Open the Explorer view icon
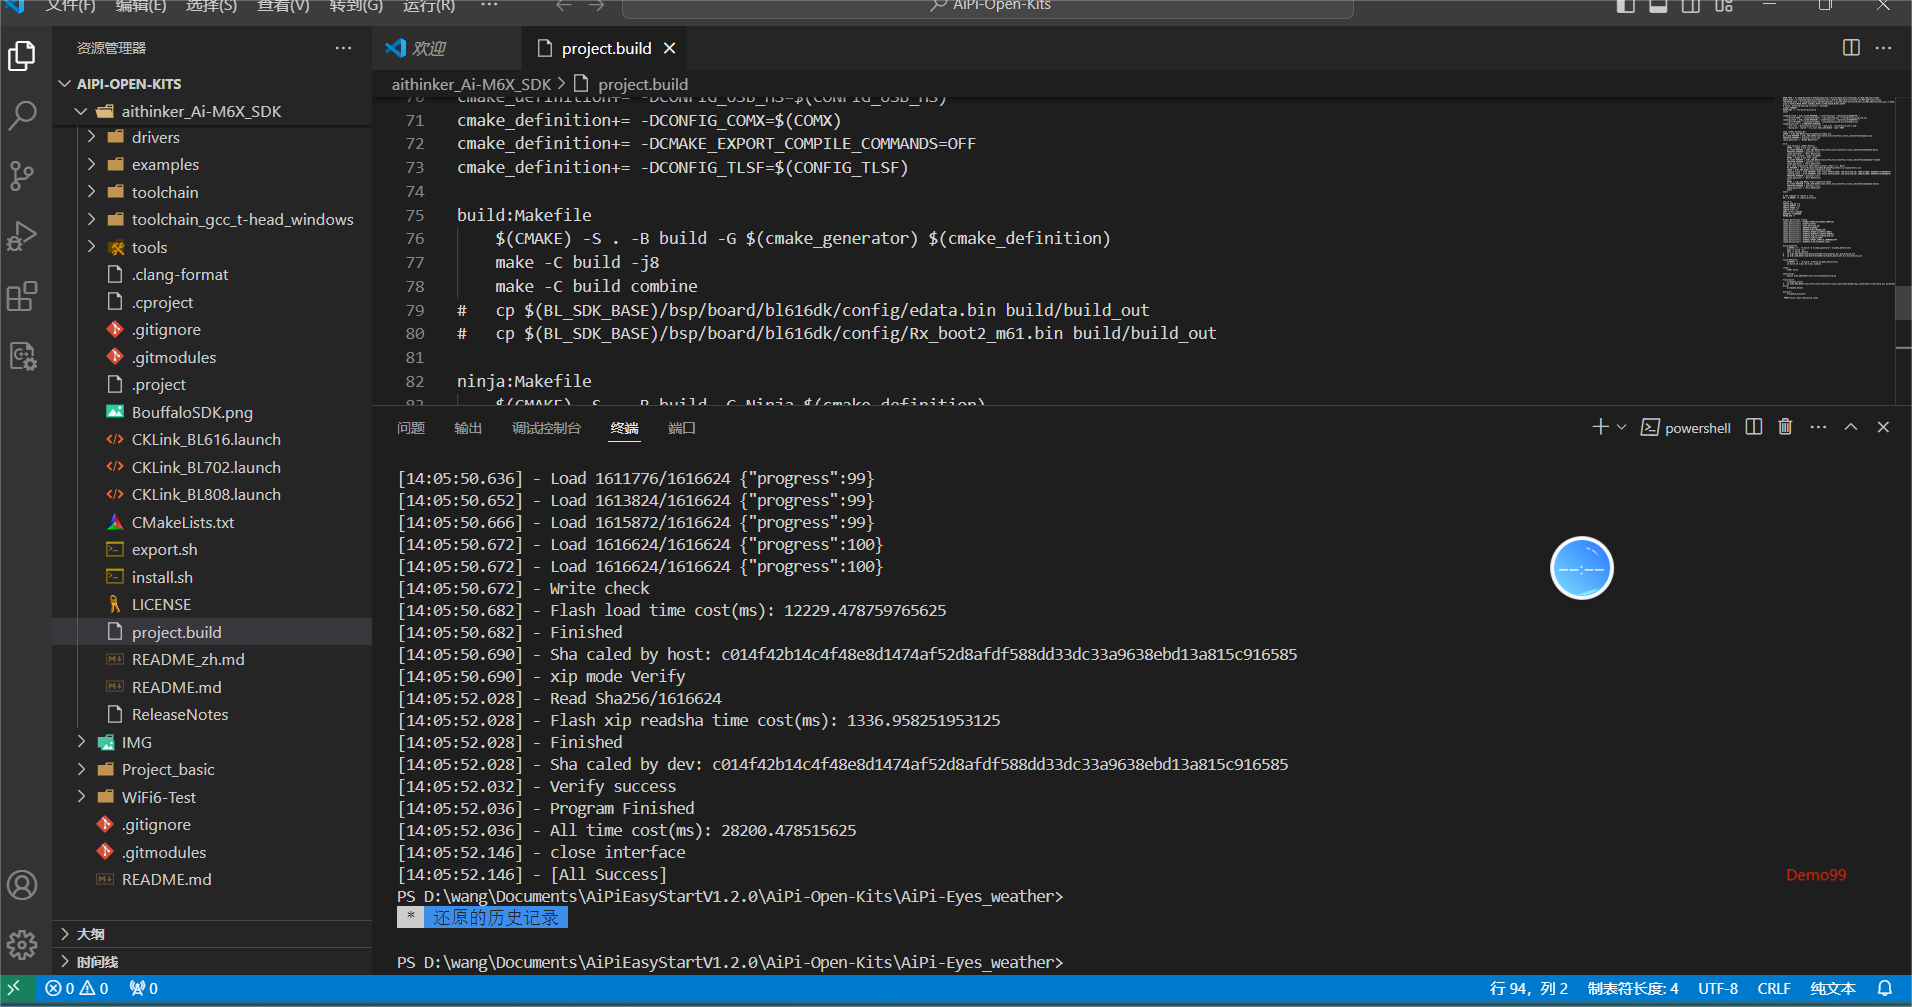1912x1007 pixels. click(x=22, y=56)
